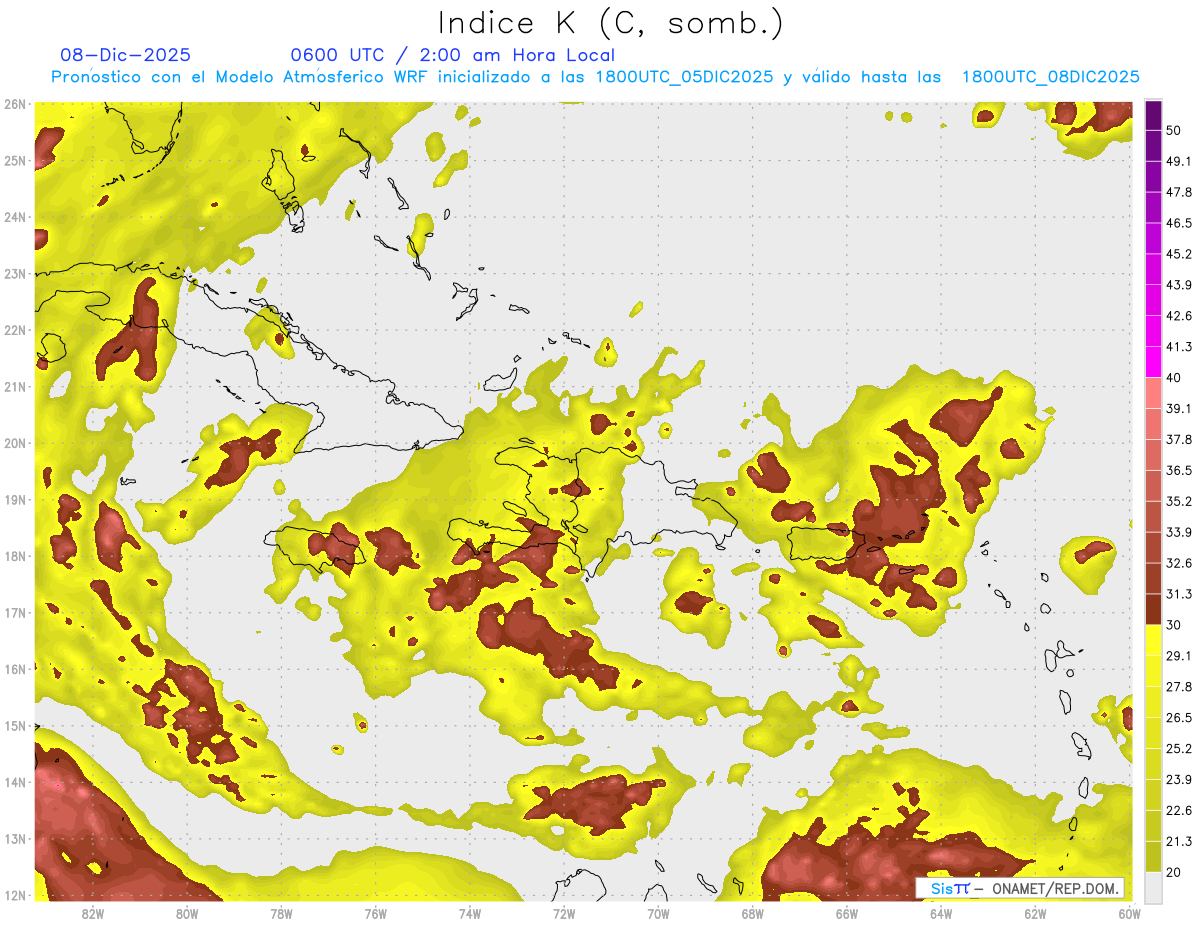The width and height of the screenshot is (1200, 927).
Task: Click the "72W" longitude label
Action: [564, 914]
